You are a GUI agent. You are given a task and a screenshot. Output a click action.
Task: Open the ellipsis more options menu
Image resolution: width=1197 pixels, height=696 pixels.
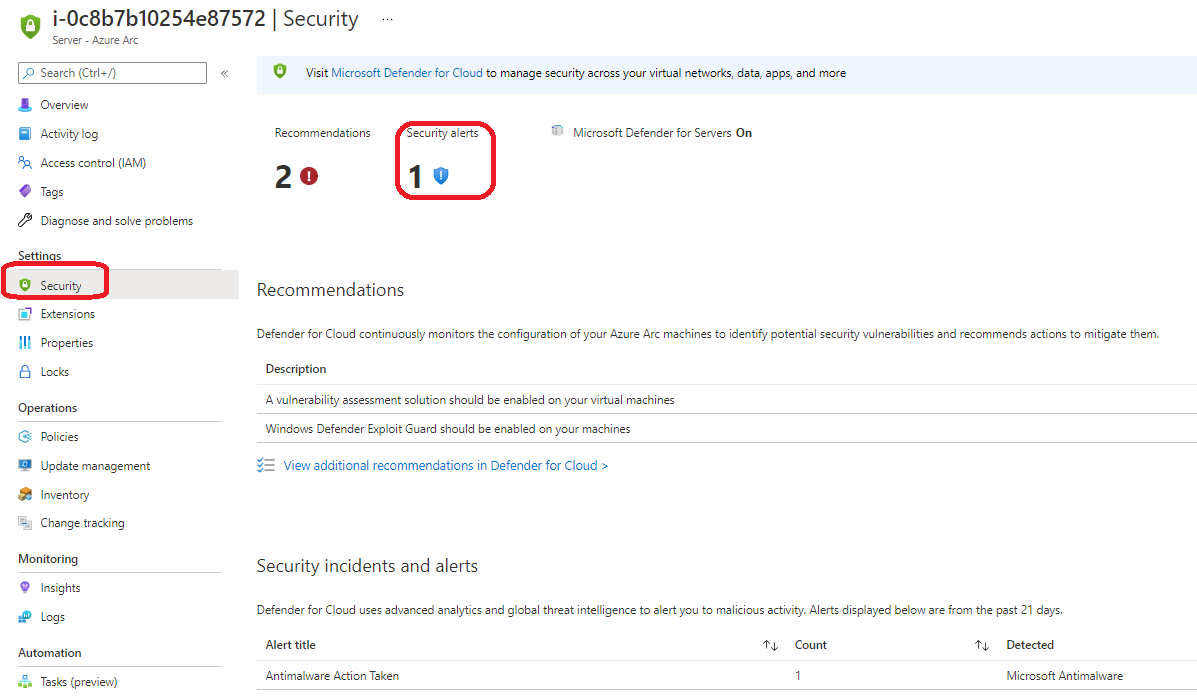(387, 19)
